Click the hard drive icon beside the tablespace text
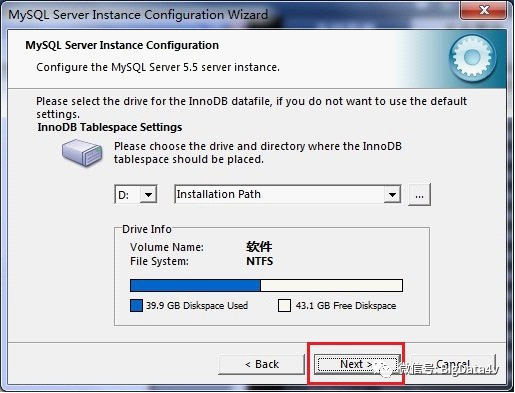This screenshot has width=515, height=393. (82, 153)
